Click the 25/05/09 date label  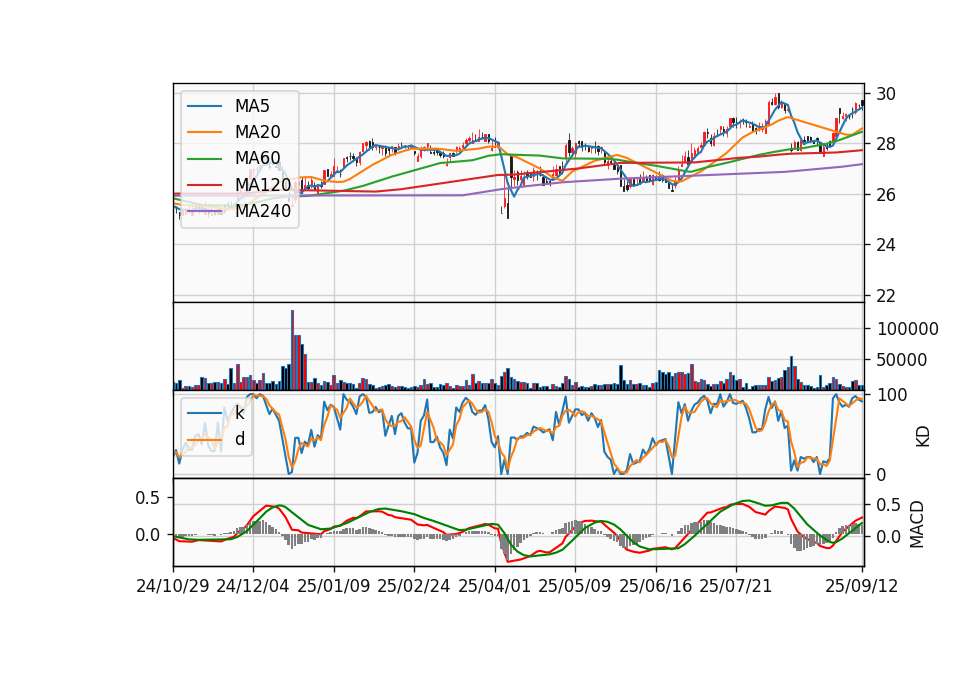(x=575, y=586)
